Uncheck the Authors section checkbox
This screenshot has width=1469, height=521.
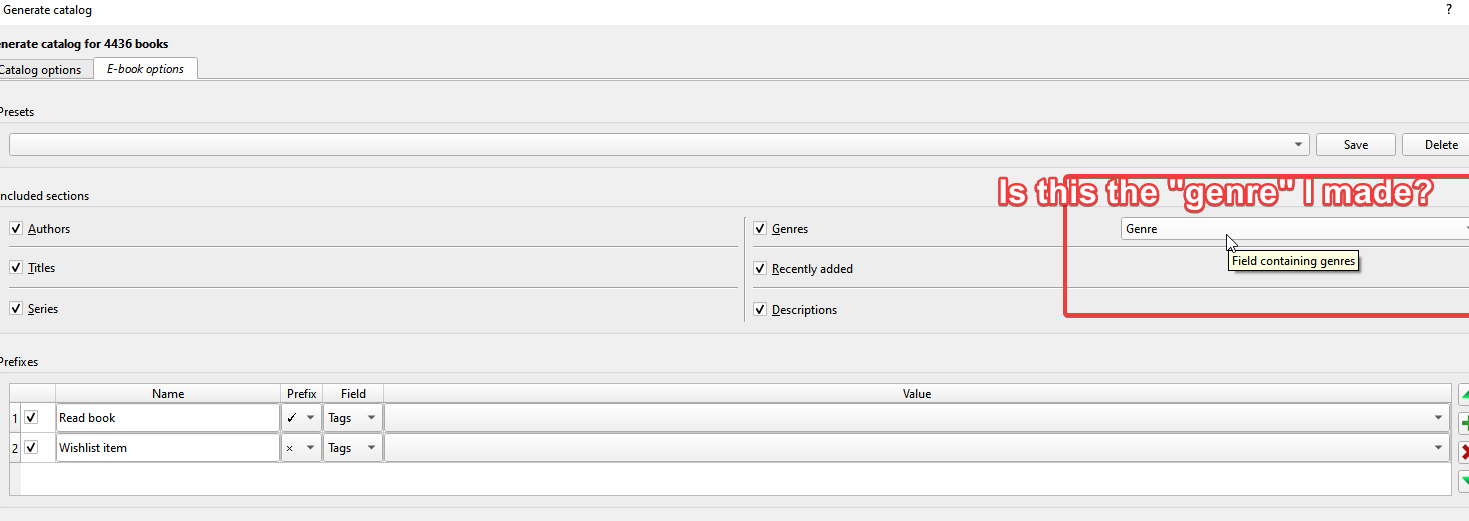(16, 229)
